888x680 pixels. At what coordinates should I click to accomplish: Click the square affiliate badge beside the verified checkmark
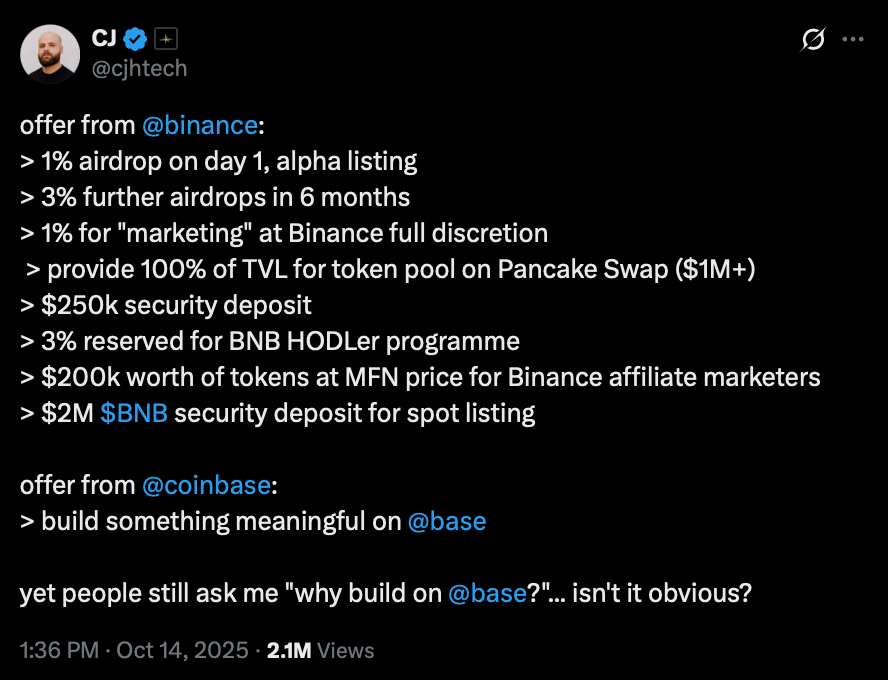tap(166, 39)
